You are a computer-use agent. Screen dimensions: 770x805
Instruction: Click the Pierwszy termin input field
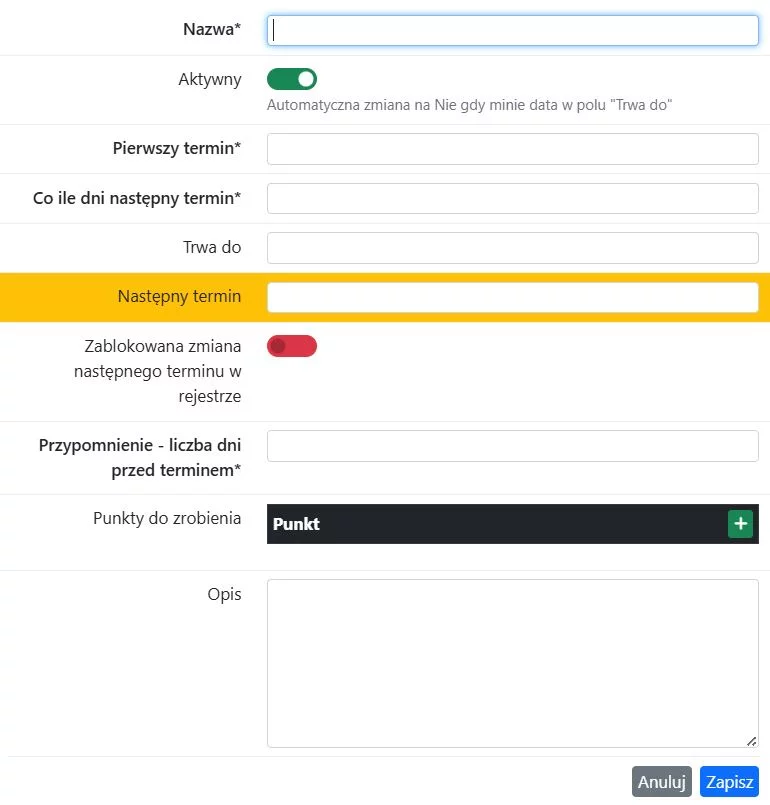point(512,149)
